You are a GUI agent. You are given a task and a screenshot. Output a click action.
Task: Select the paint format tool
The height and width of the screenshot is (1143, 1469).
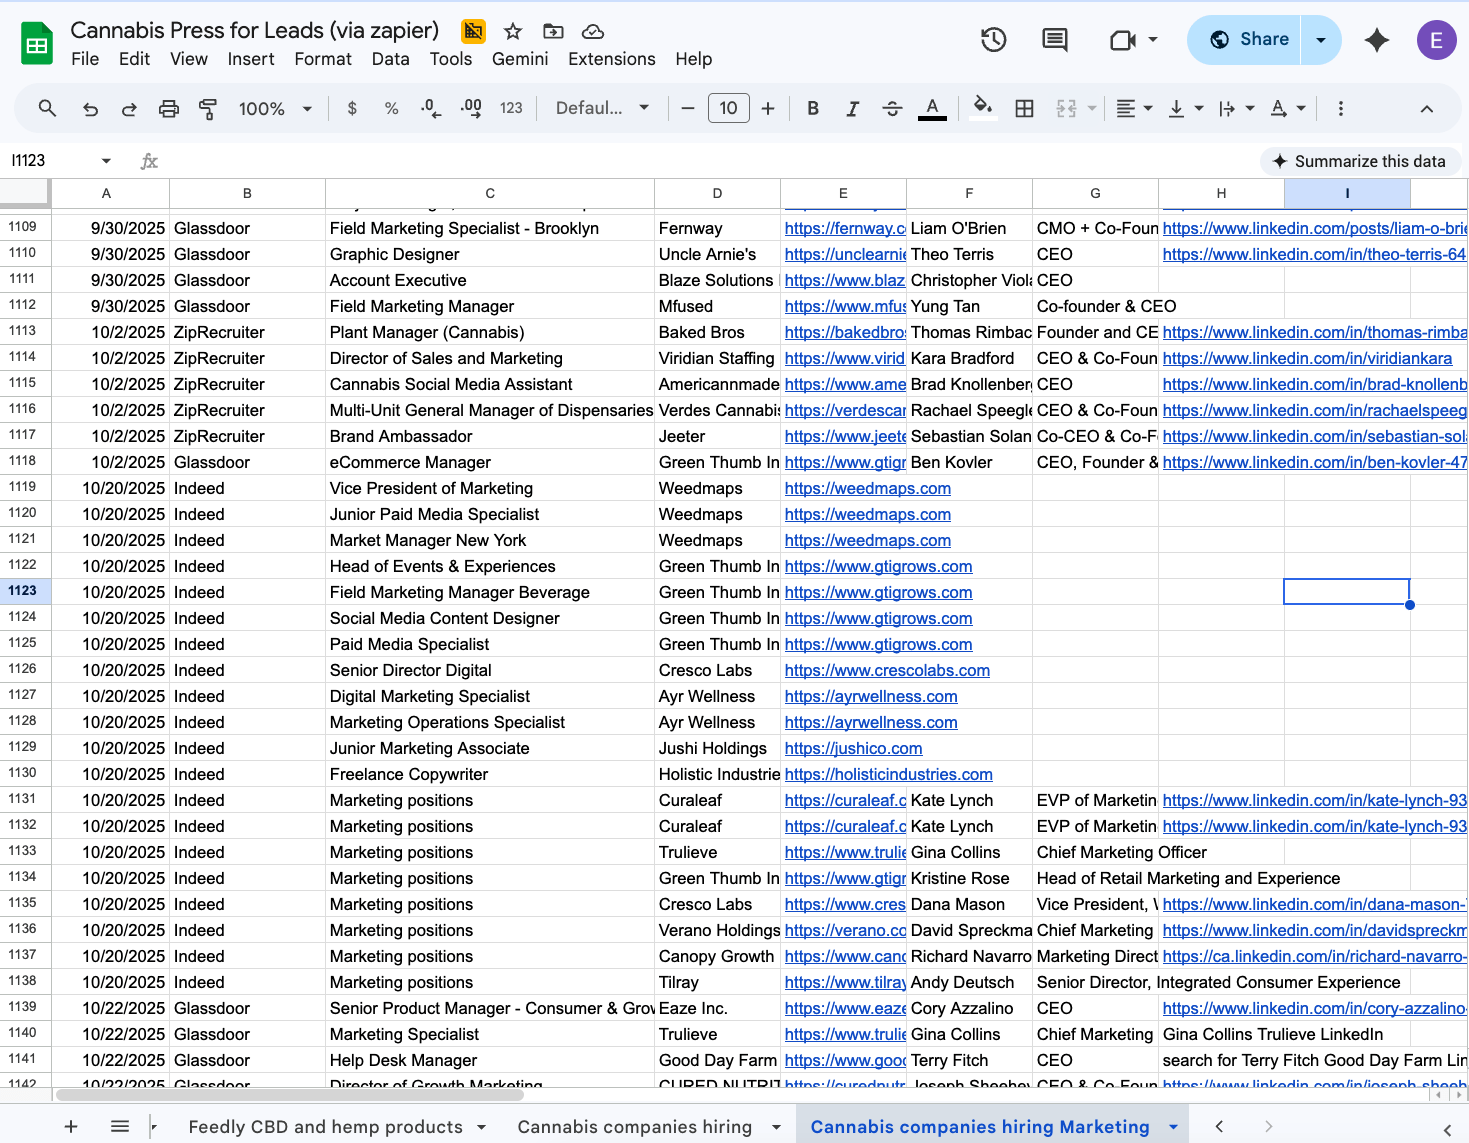click(x=208, y=108)
